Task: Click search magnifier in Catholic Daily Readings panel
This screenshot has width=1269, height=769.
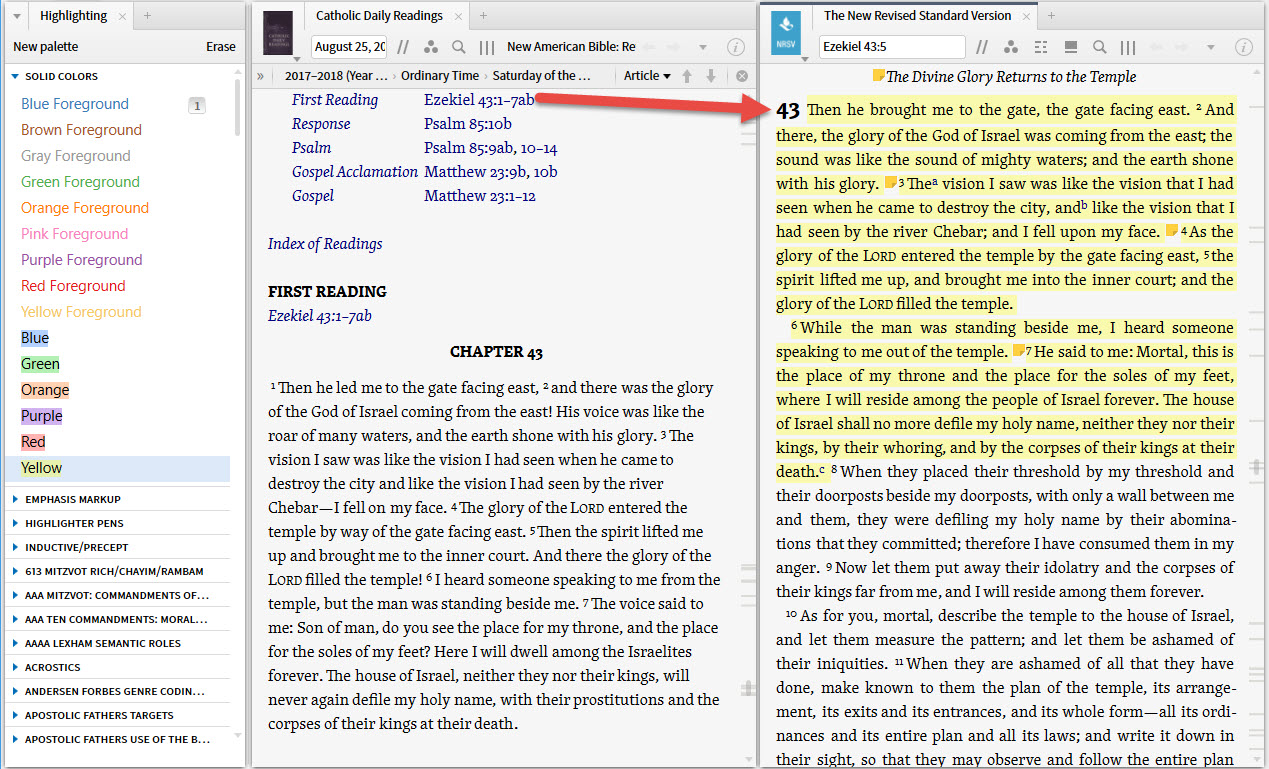Action: (x=459, y=47)
